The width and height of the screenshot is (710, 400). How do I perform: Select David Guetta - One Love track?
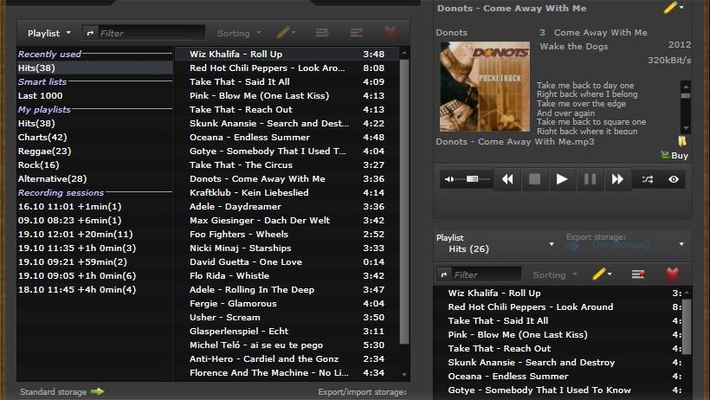(287, 262)
